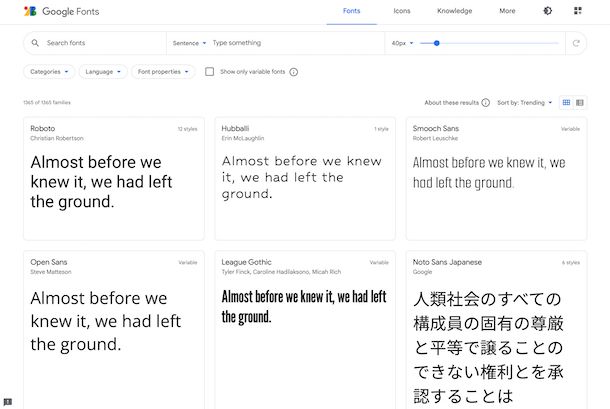Click the search magnifier icon

35,43
